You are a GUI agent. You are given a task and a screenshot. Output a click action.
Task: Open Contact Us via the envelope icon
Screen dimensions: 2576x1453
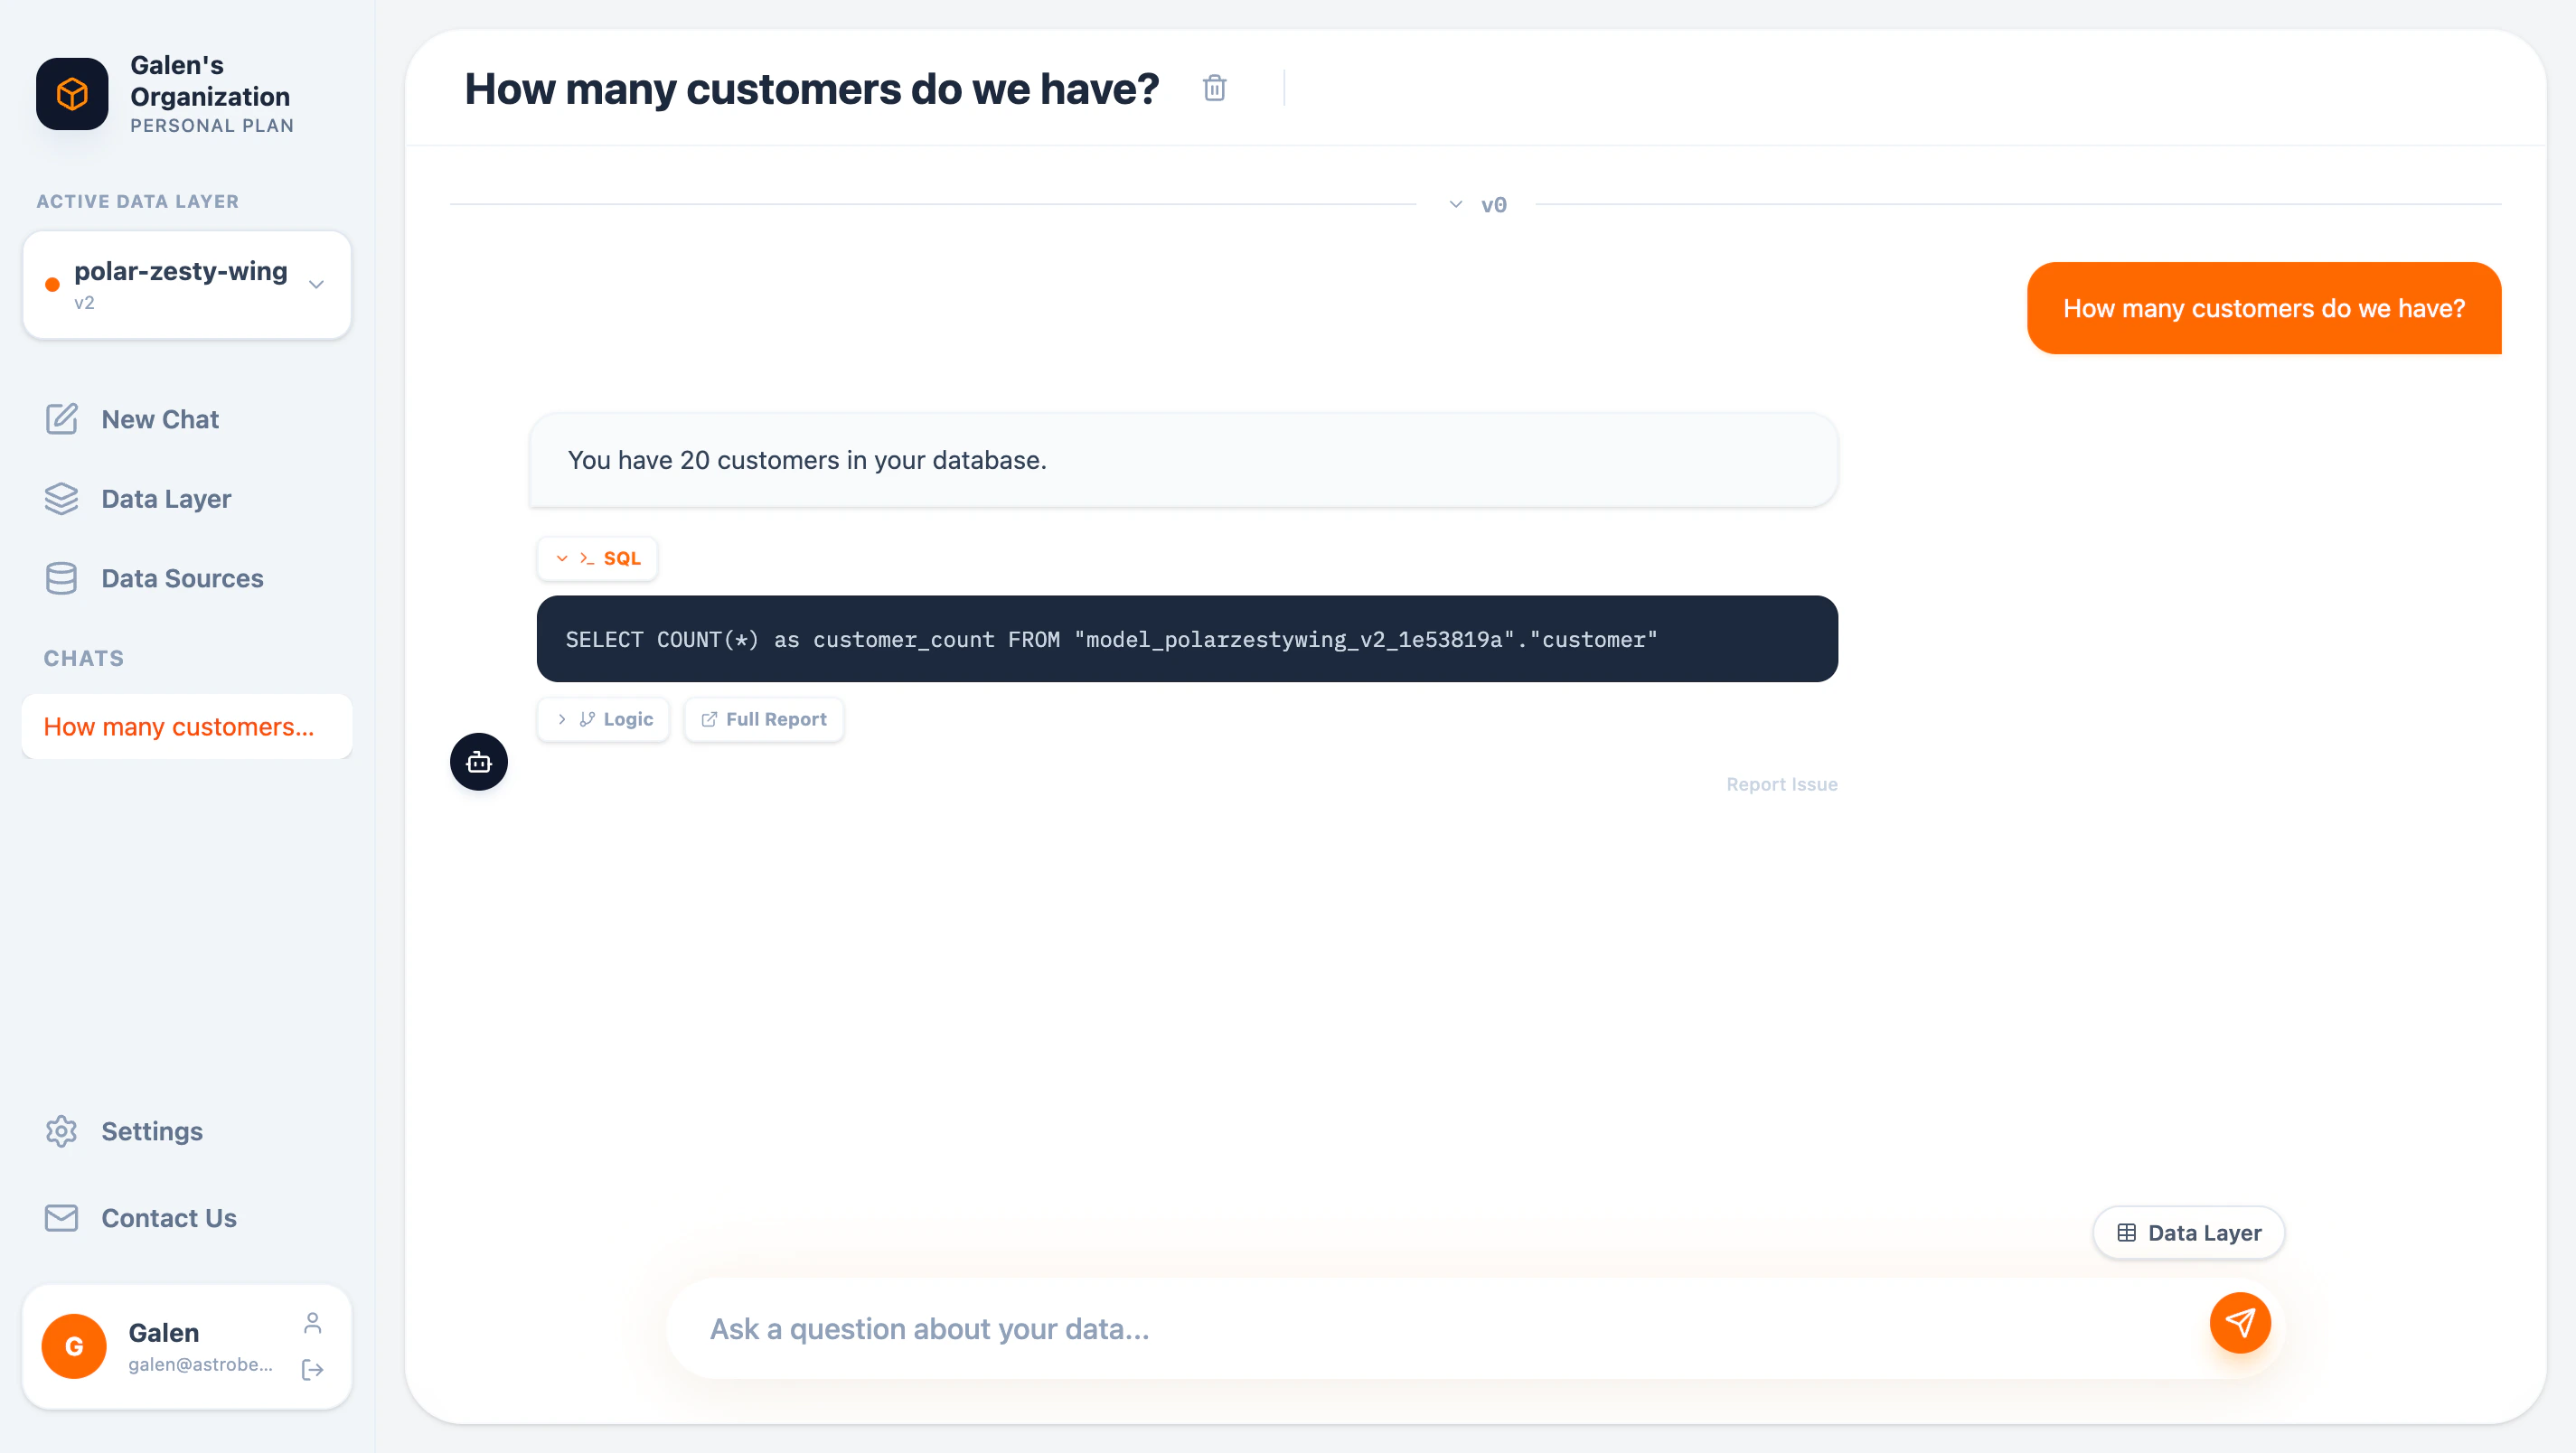tap(61, 1218)
